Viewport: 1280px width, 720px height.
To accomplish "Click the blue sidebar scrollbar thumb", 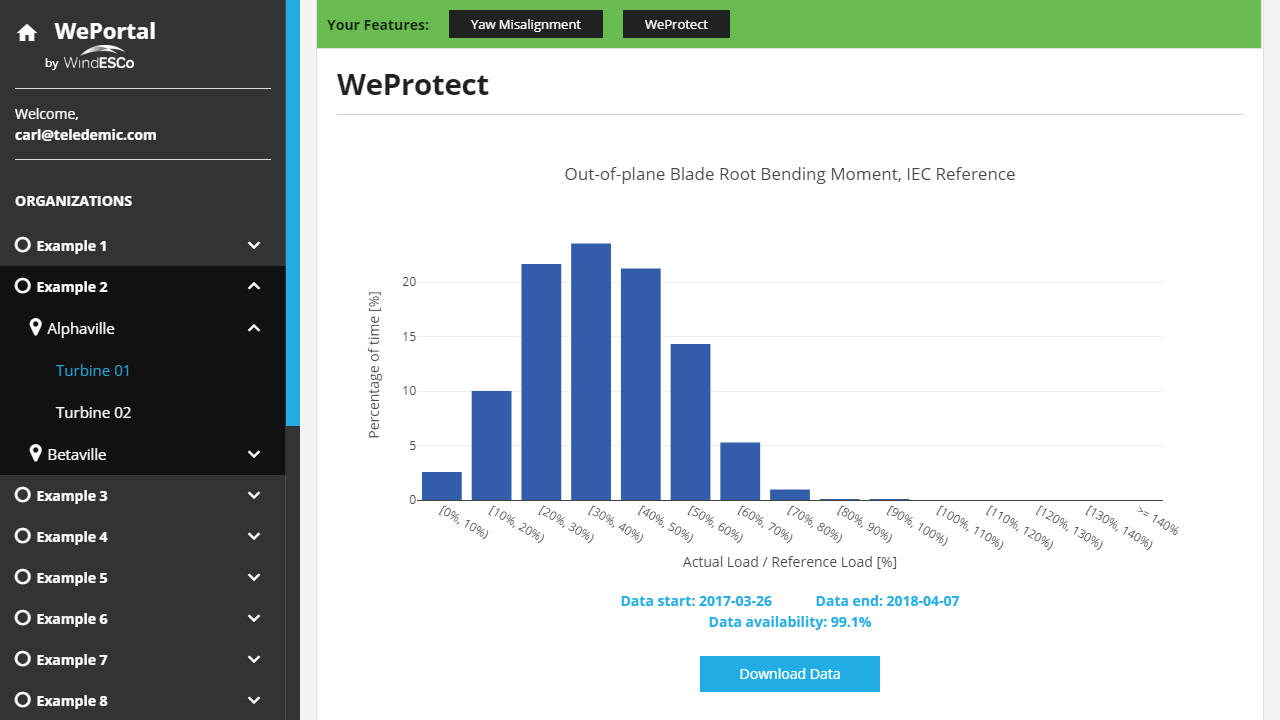I will (x=293, y=213).
